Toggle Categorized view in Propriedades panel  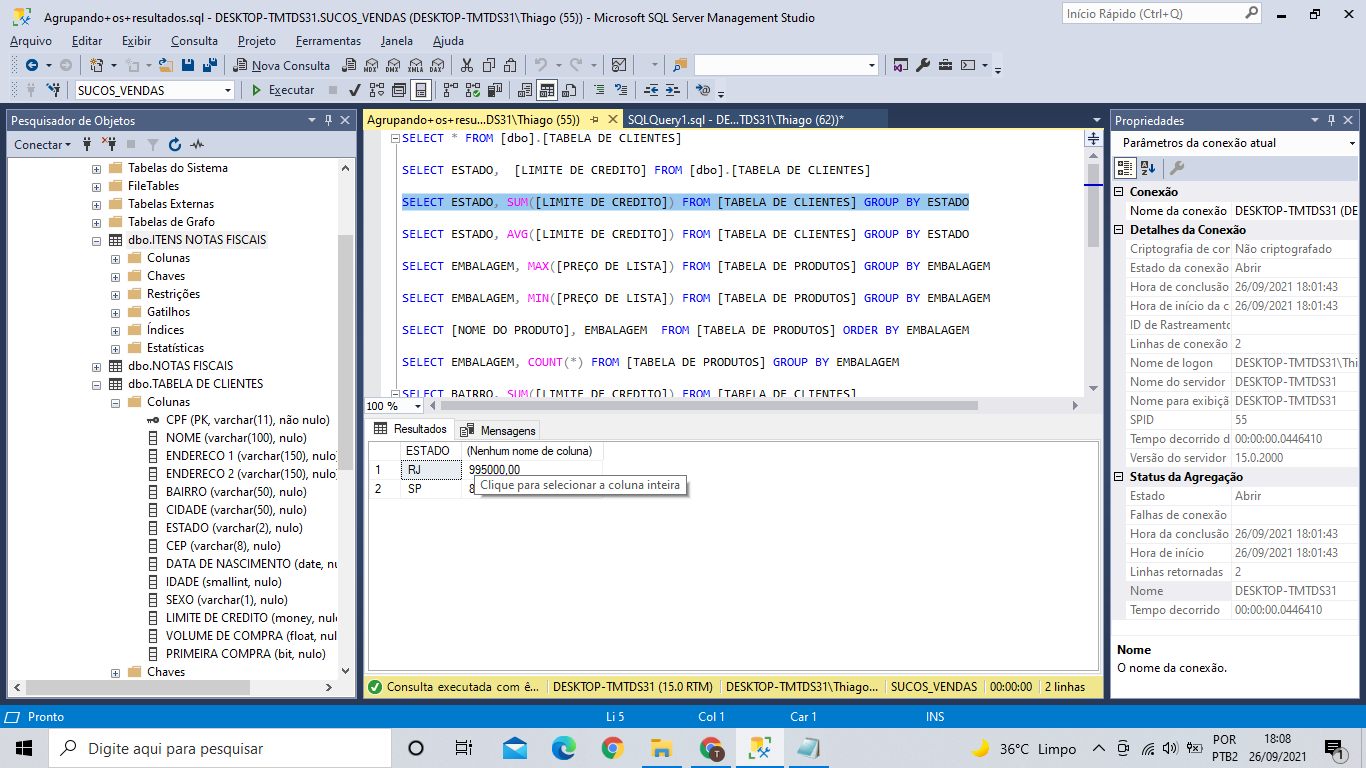point(1125,168)
